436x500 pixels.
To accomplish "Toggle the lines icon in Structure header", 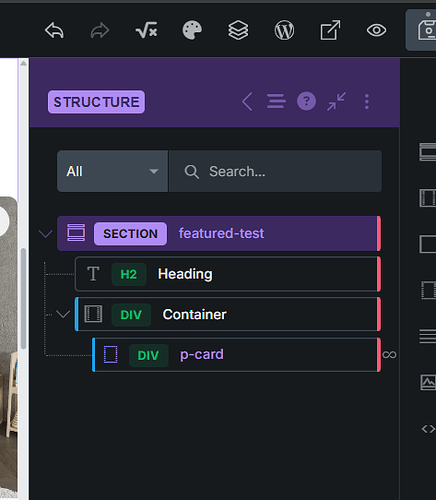I will (276, 101).
